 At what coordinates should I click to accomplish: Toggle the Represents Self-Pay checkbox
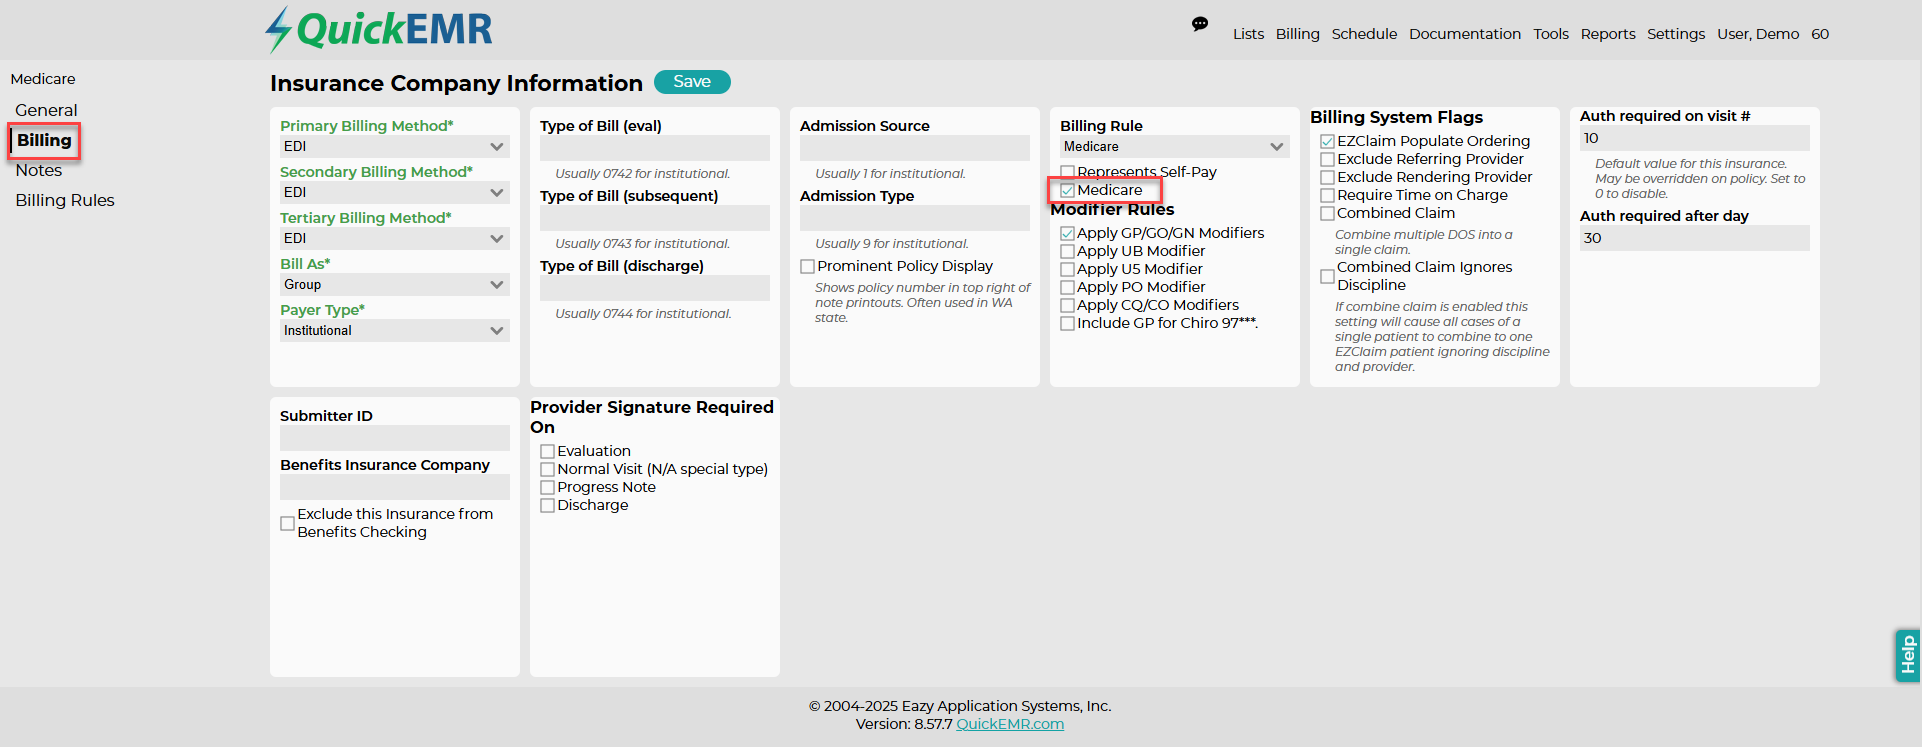(x=1067, y=172)
